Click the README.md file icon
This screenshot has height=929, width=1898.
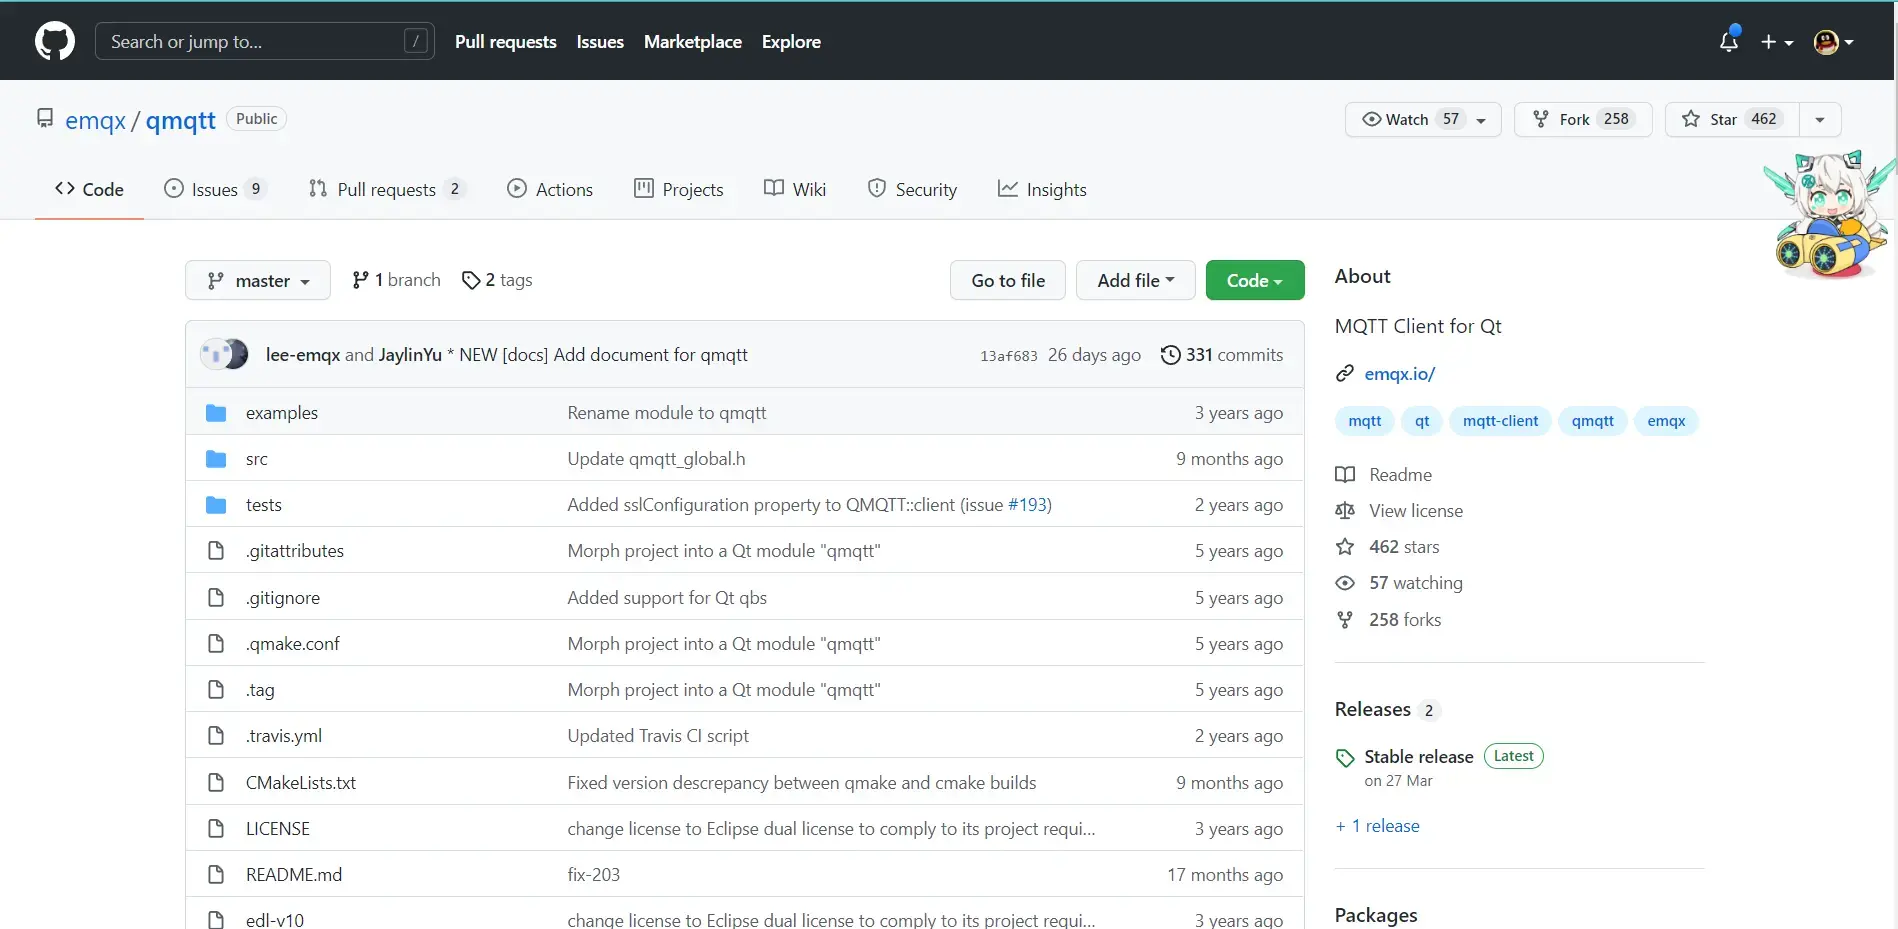click(x=216, y=875)
